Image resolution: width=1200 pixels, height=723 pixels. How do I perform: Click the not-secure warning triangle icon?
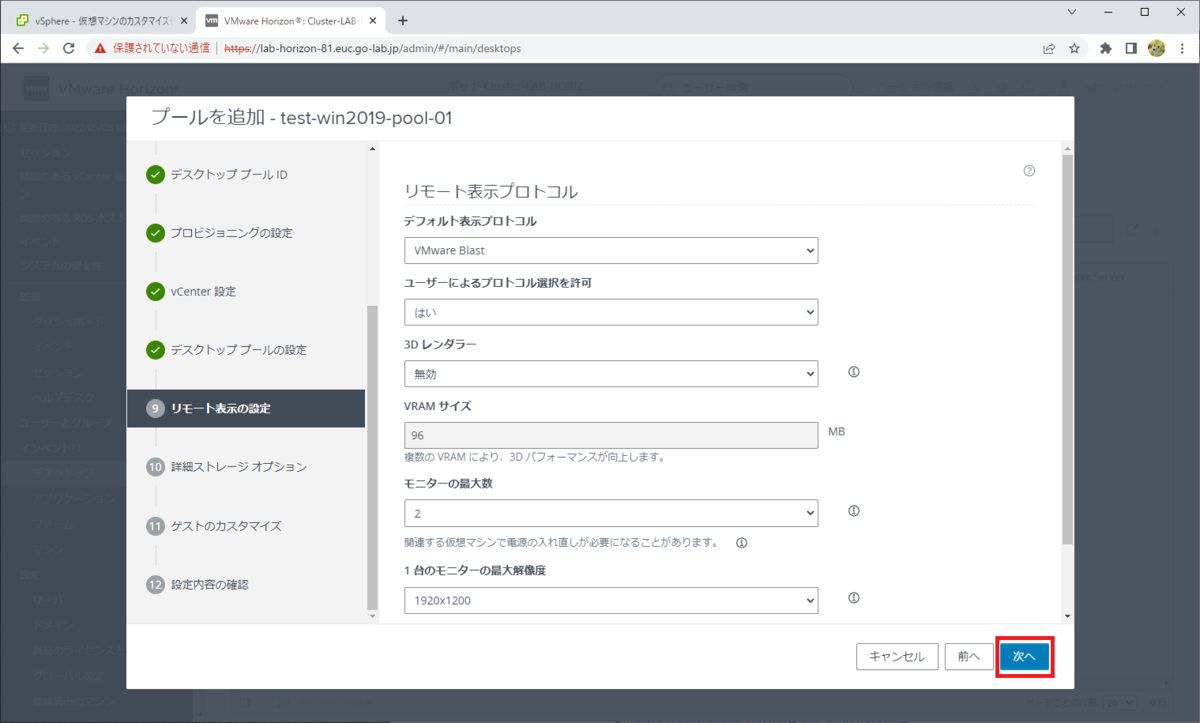pyautogui.click(x=100, y=48)
